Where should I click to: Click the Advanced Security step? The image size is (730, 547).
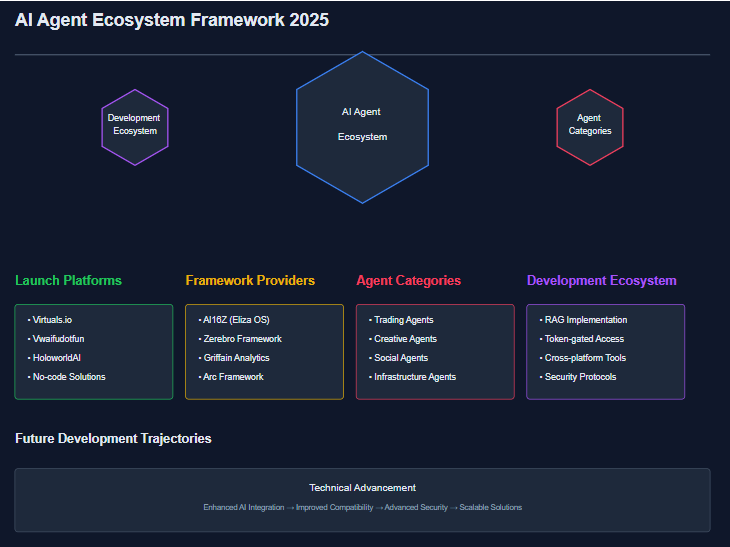point(416,507)
